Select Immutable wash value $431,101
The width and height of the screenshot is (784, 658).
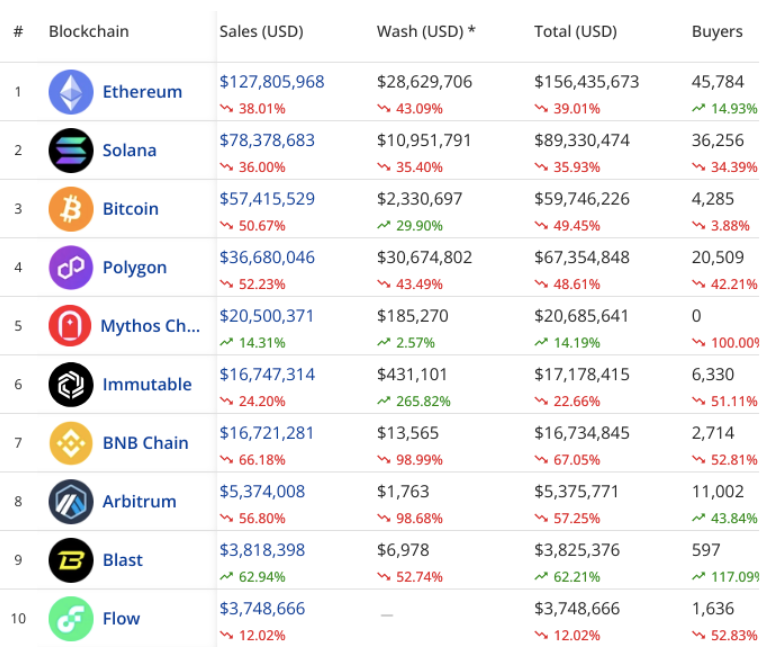click(412, 374)
